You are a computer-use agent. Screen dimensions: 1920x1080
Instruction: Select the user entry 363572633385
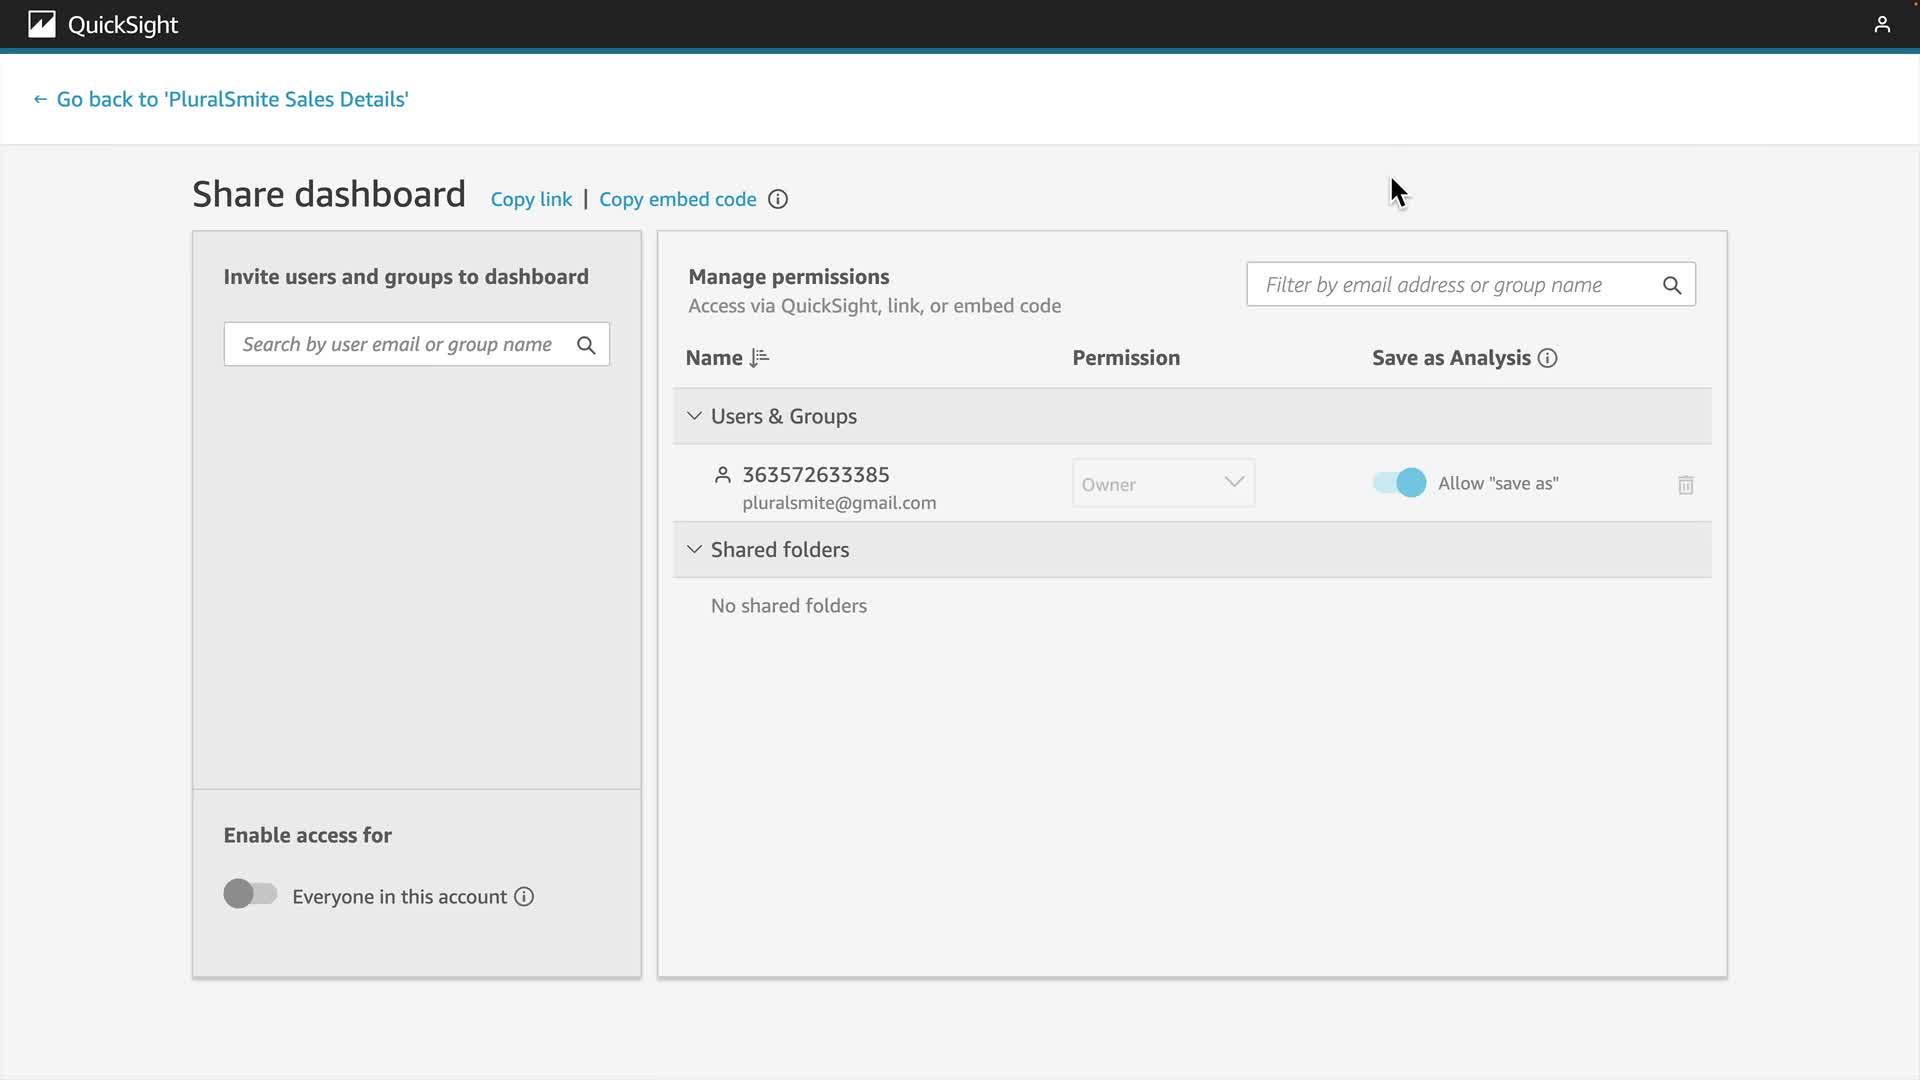coord(815,475)
